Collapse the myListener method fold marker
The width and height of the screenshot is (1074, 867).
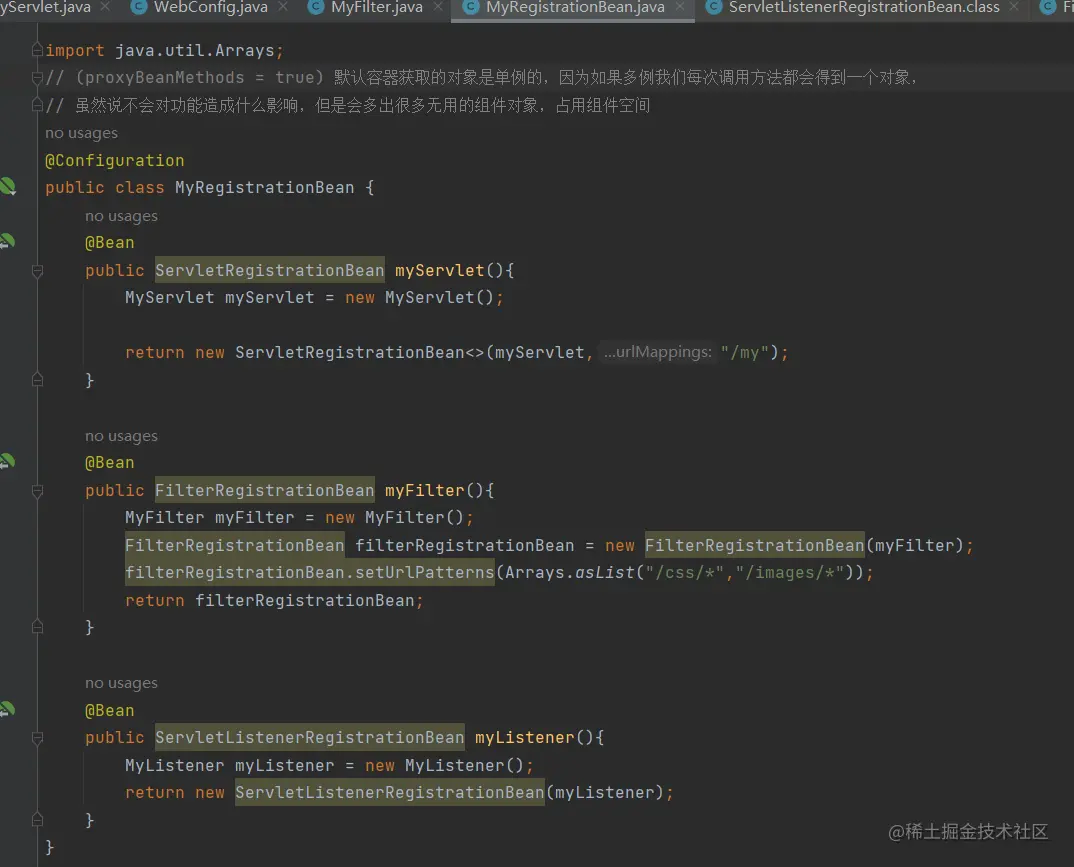pyautogui.click(x=38, y=738)
